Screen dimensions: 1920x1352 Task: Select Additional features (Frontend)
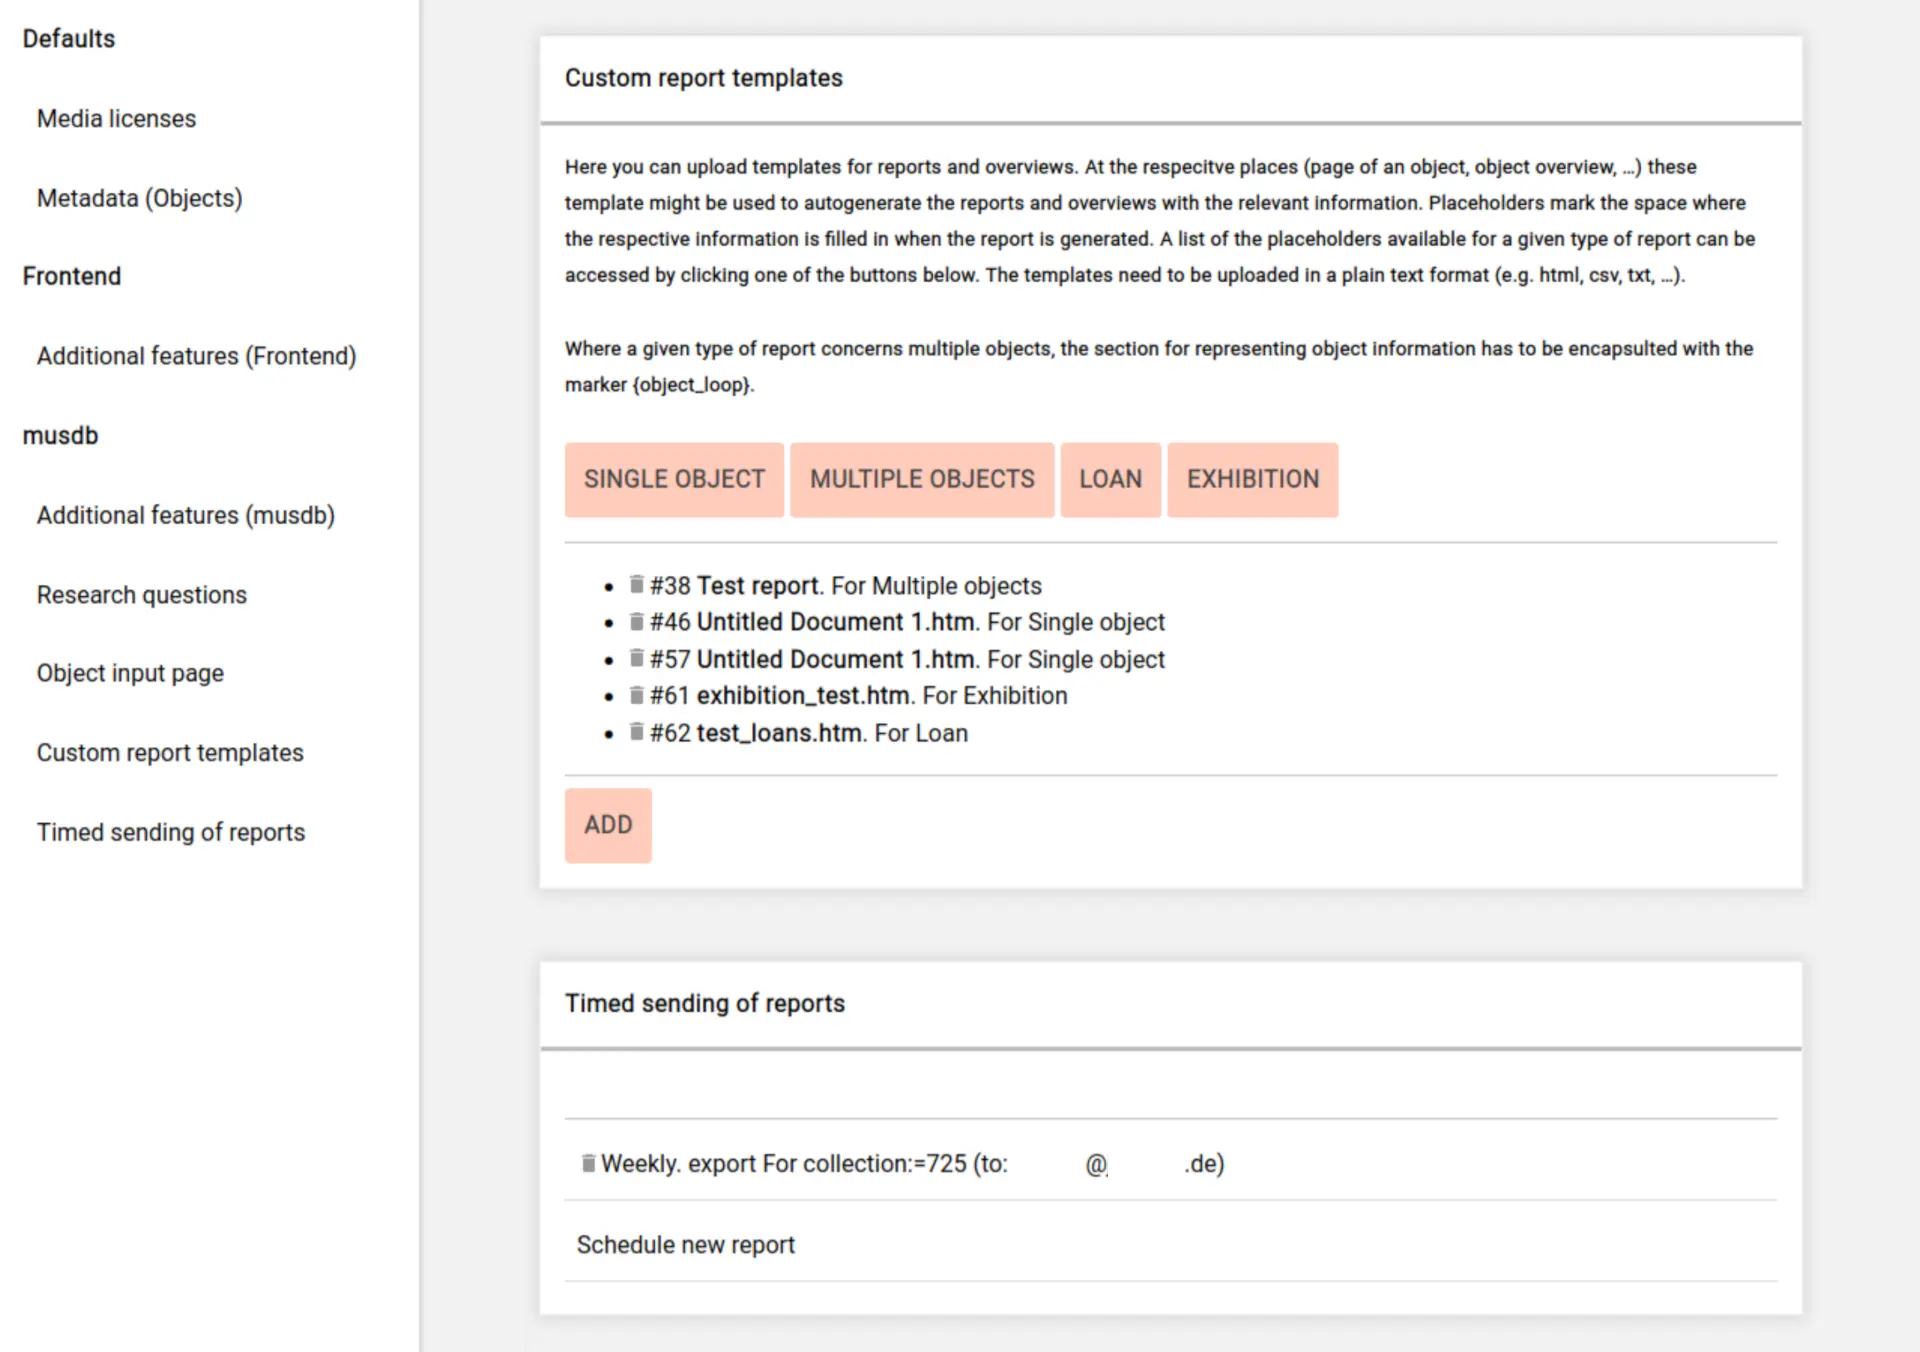click(x=196, y=356)
